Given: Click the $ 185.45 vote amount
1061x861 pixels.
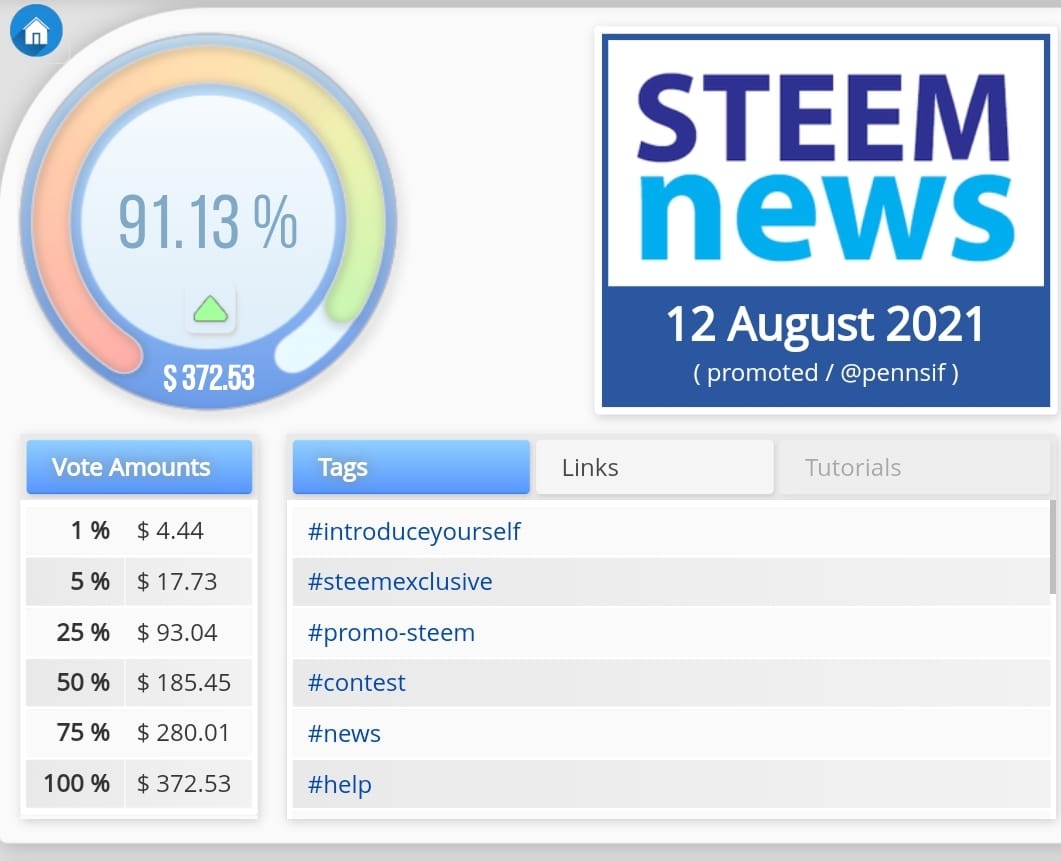Looking at the screenshot, I should coord(183,682).
